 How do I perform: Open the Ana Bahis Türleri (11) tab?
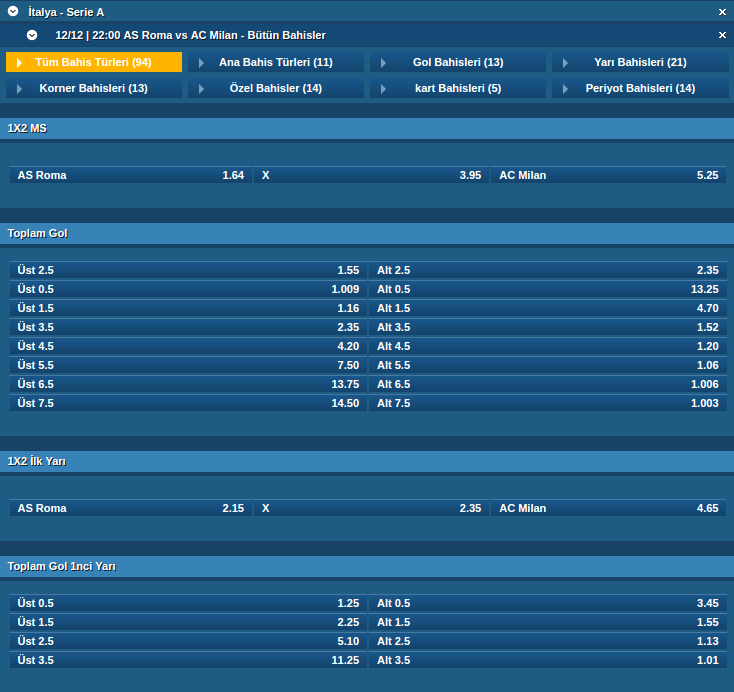[275, 62]
